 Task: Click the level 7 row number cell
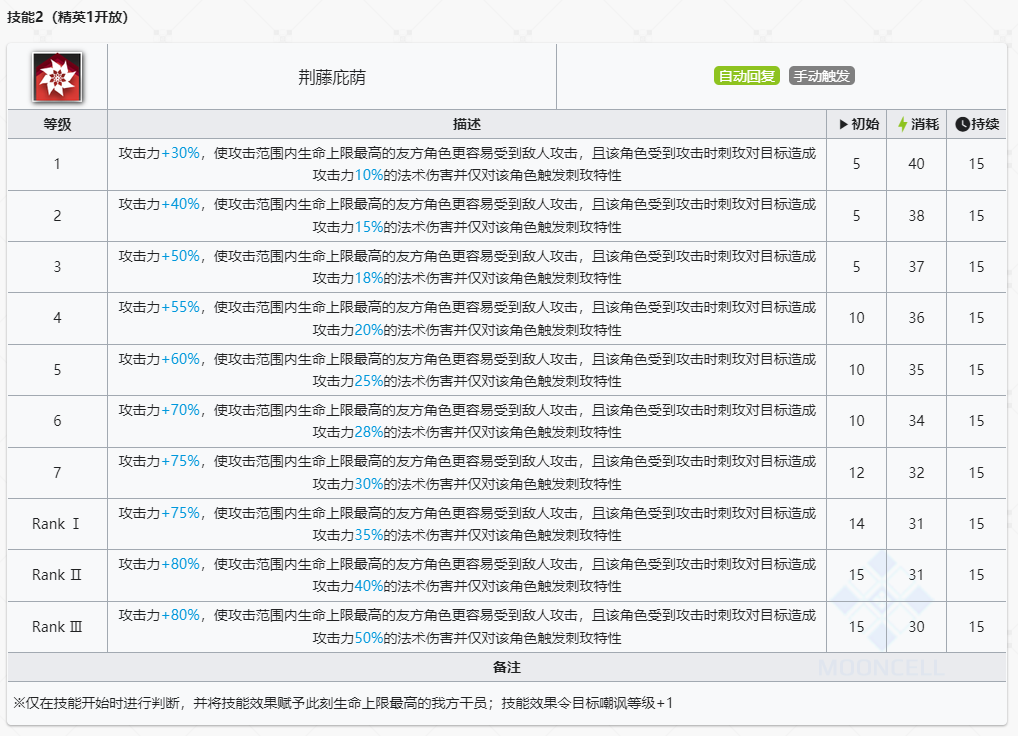(57, 472)
